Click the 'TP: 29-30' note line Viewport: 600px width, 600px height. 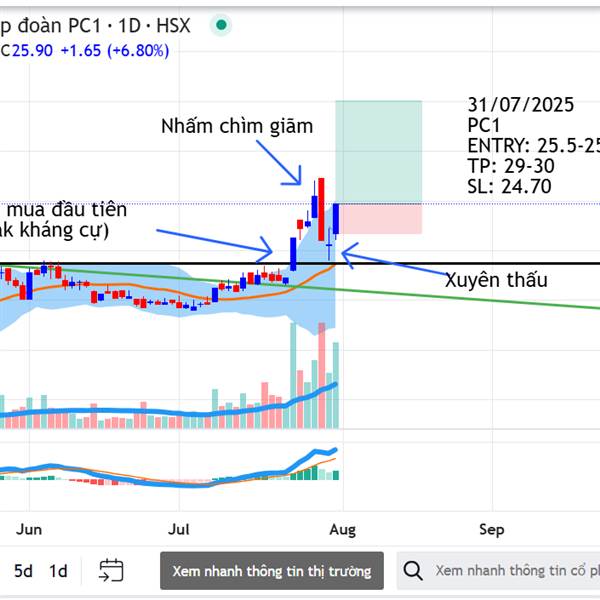pos(511,166)
